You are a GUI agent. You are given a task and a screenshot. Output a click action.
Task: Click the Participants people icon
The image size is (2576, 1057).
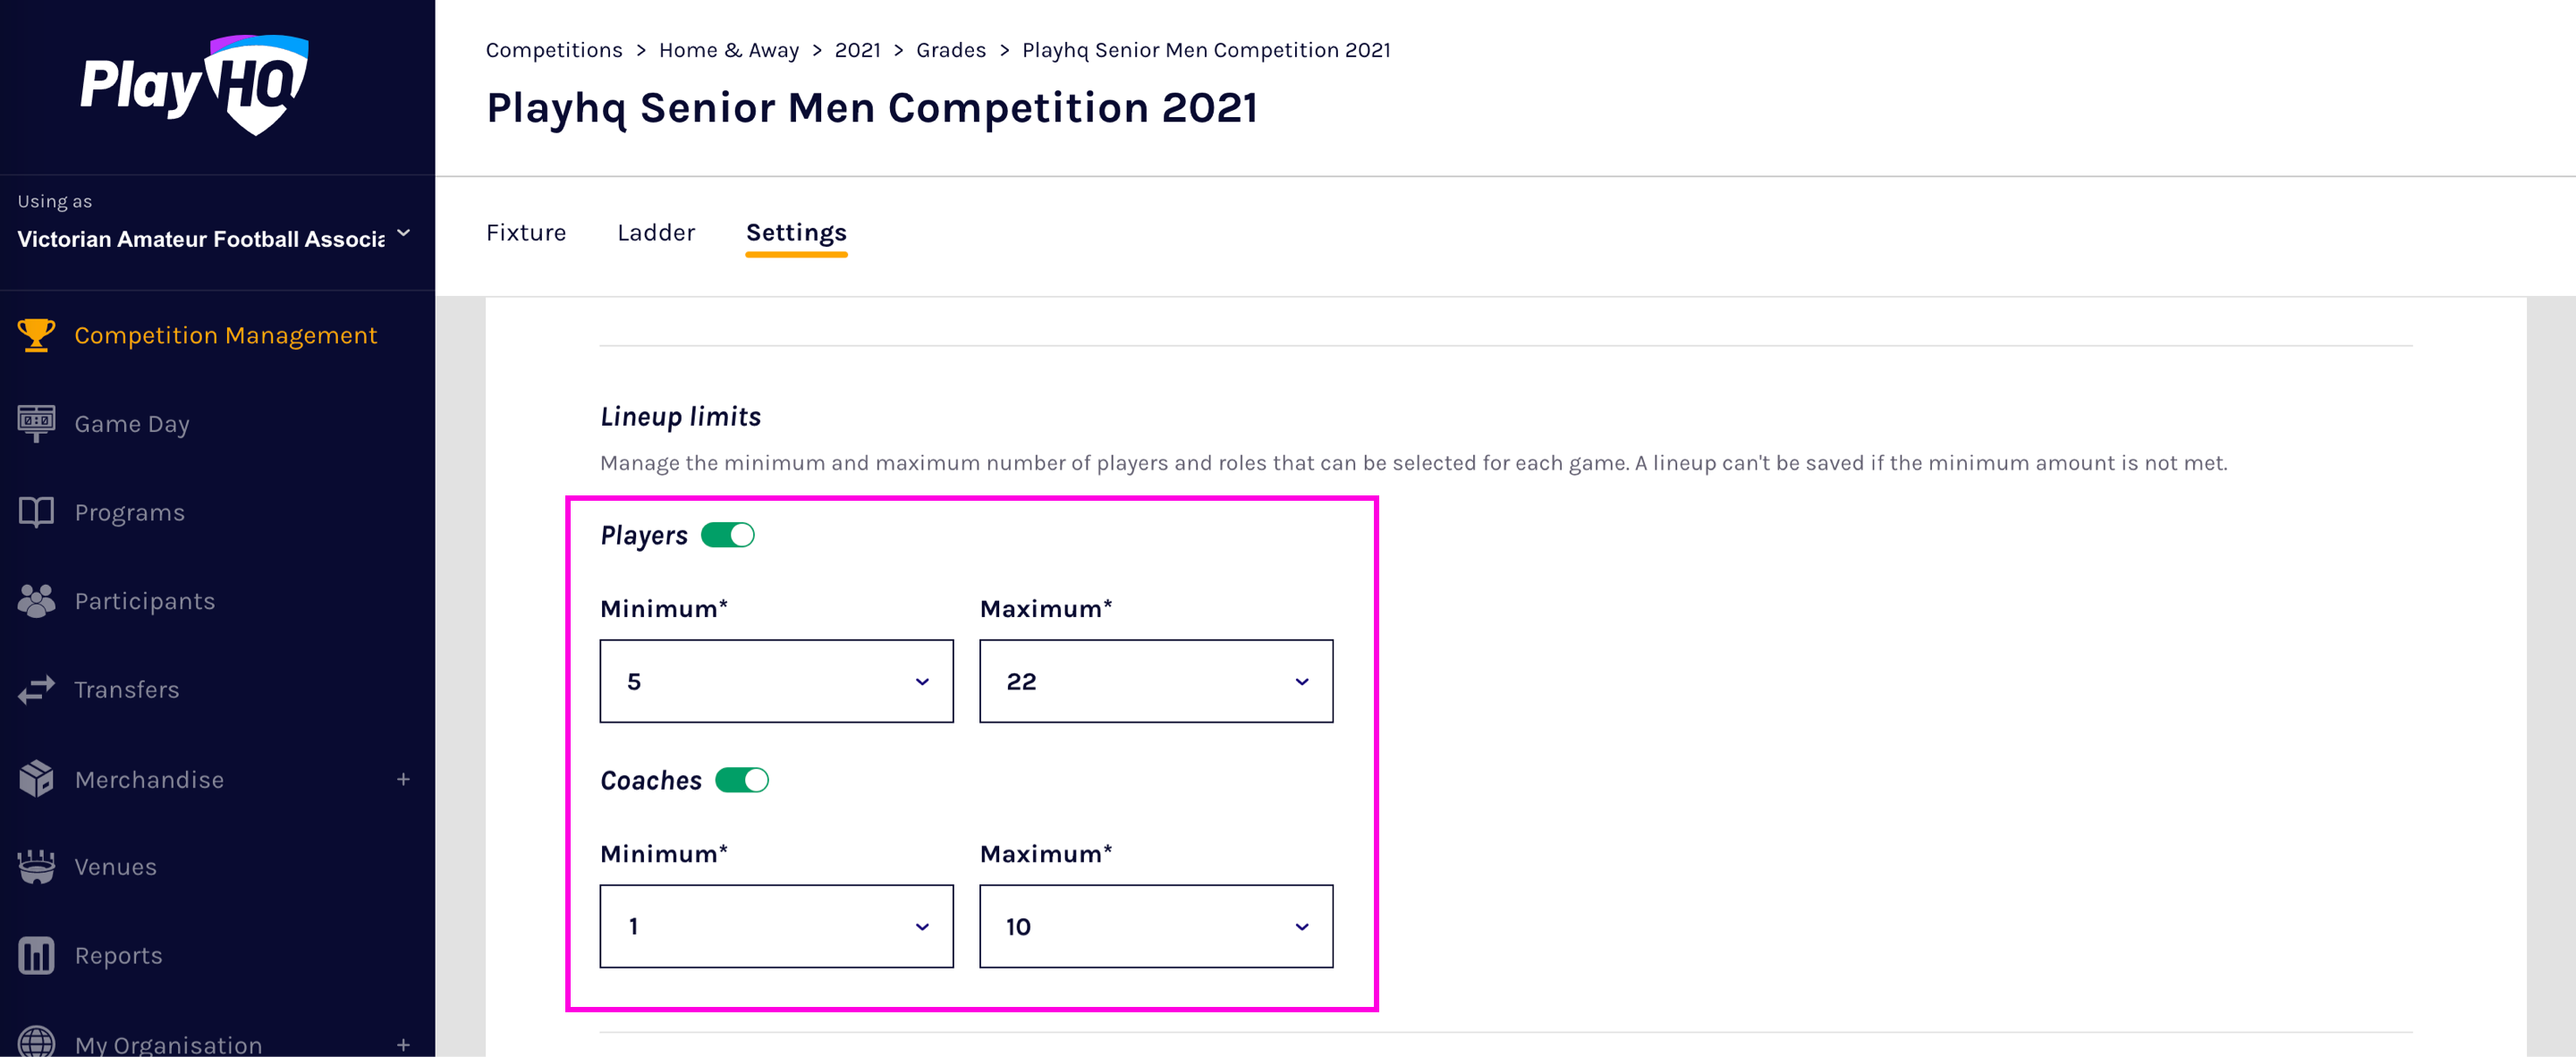click(36, 601)
